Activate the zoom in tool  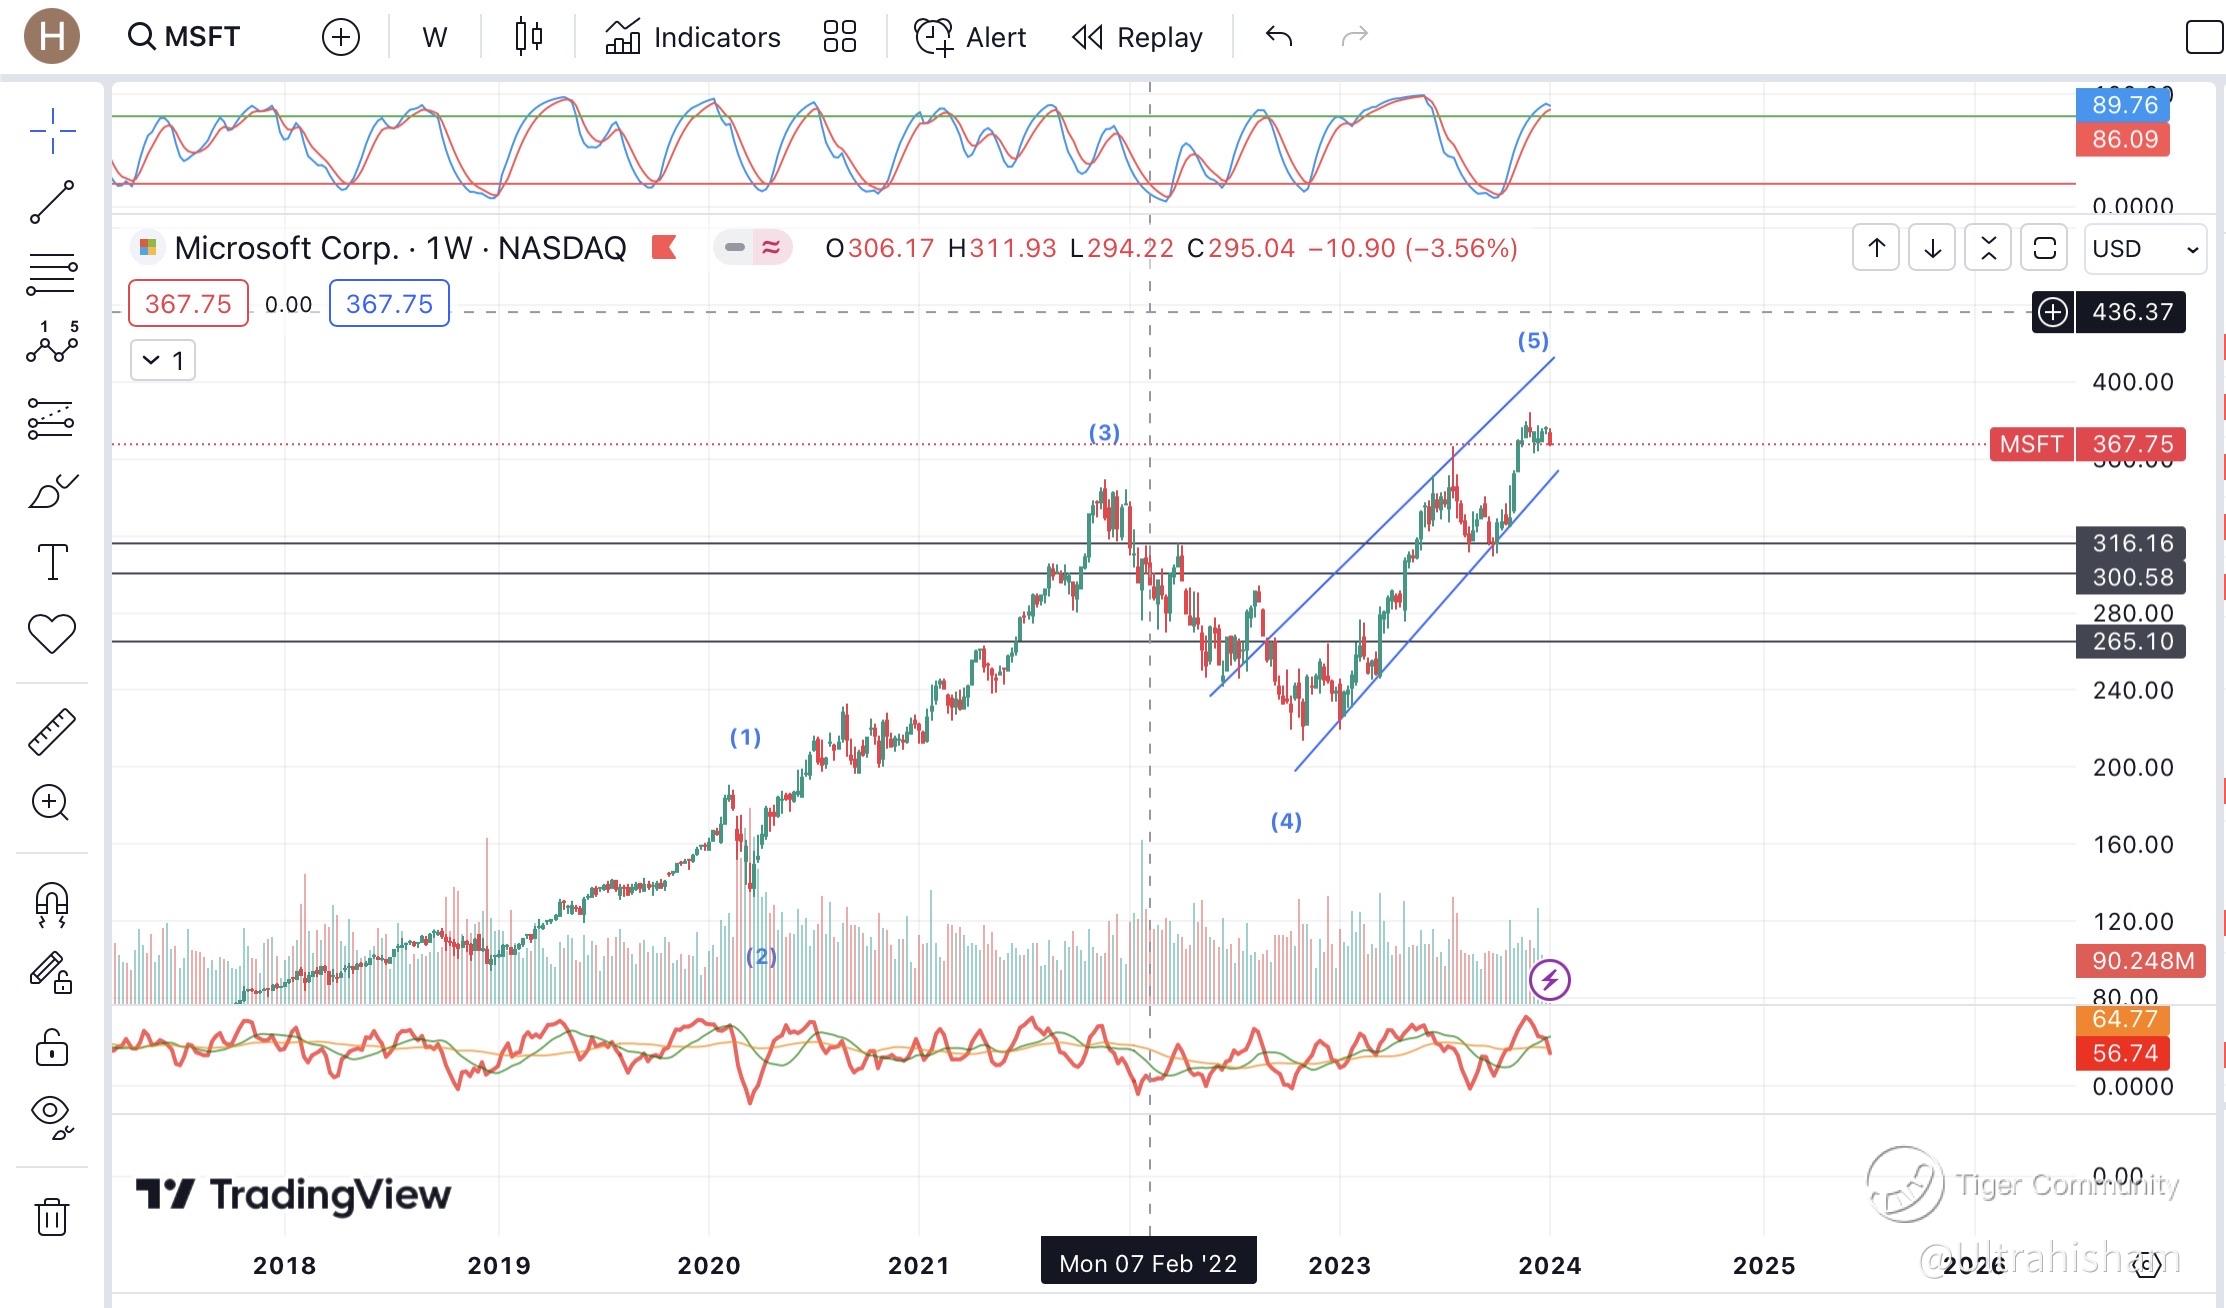(x=51, y=803)
